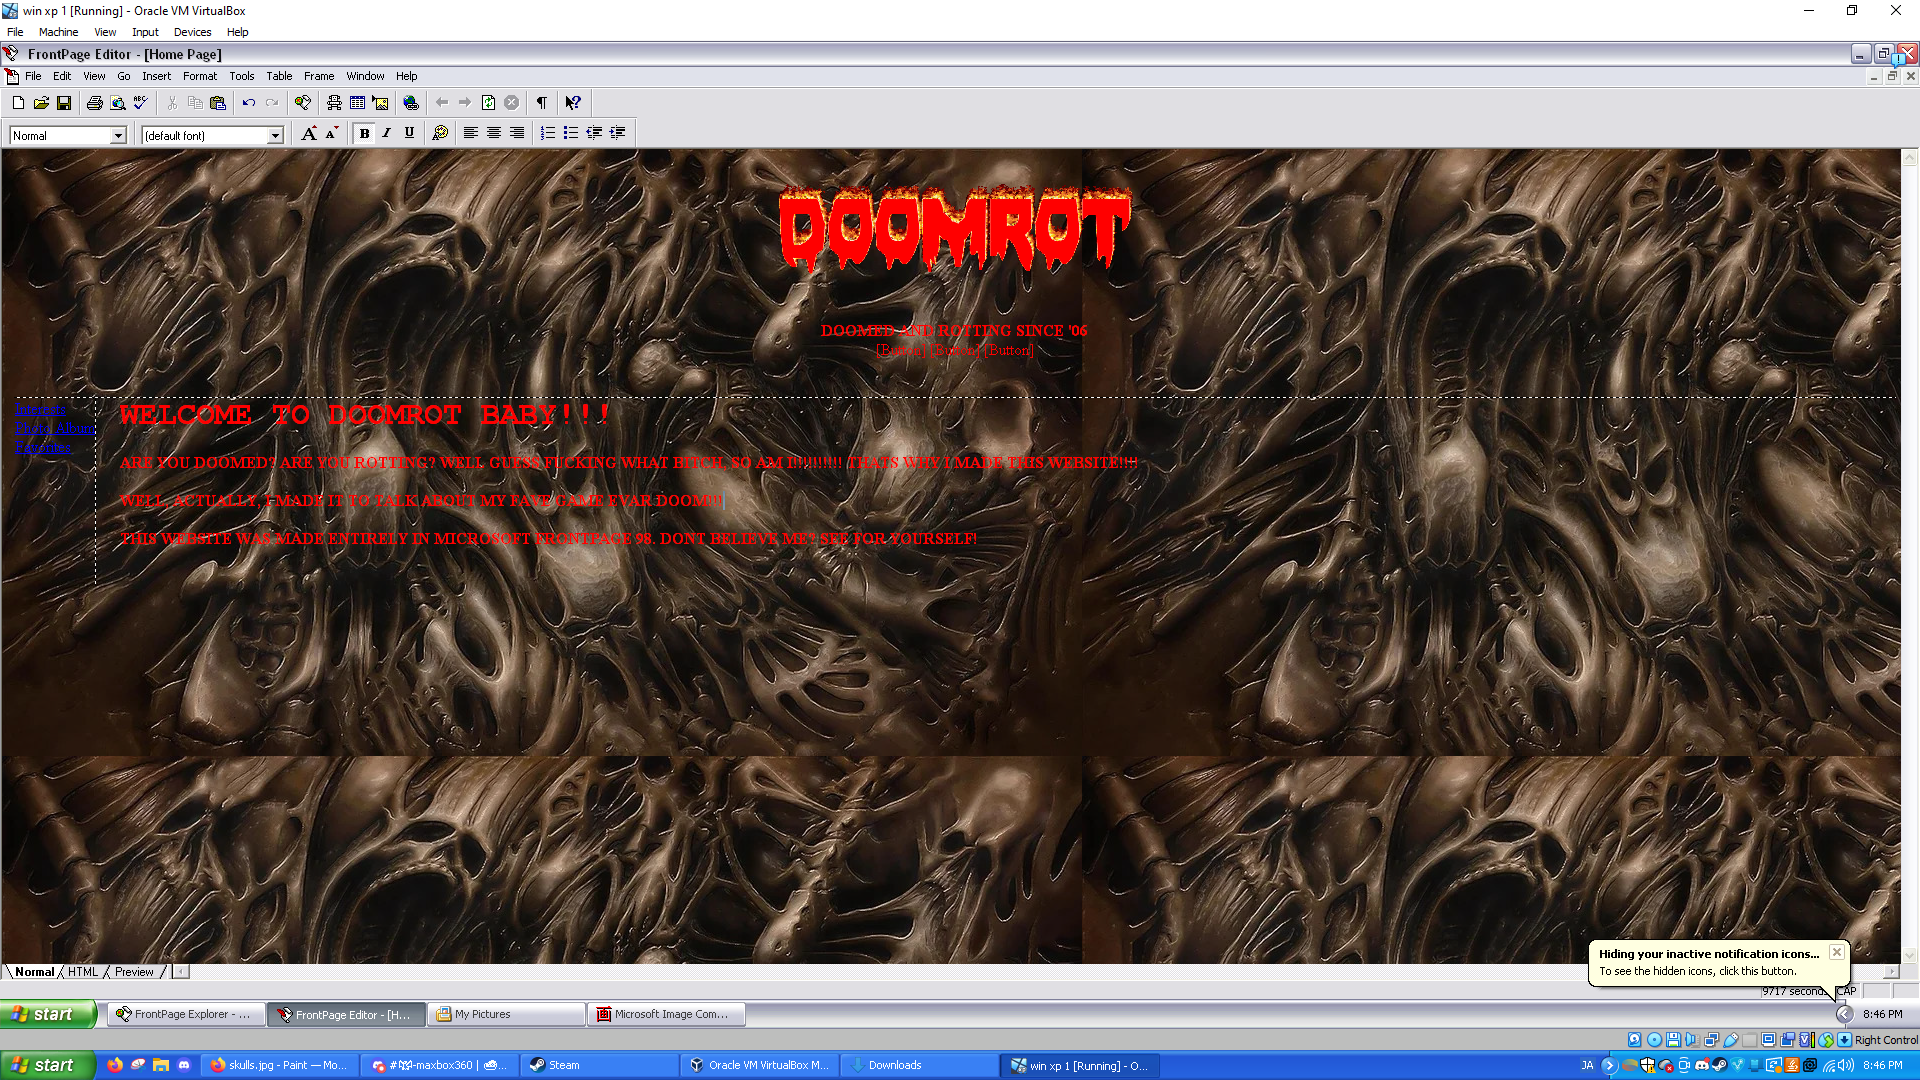Click the Refresh page icon
Viewport: 1920px width, 1080px height.
coord(488,103)
